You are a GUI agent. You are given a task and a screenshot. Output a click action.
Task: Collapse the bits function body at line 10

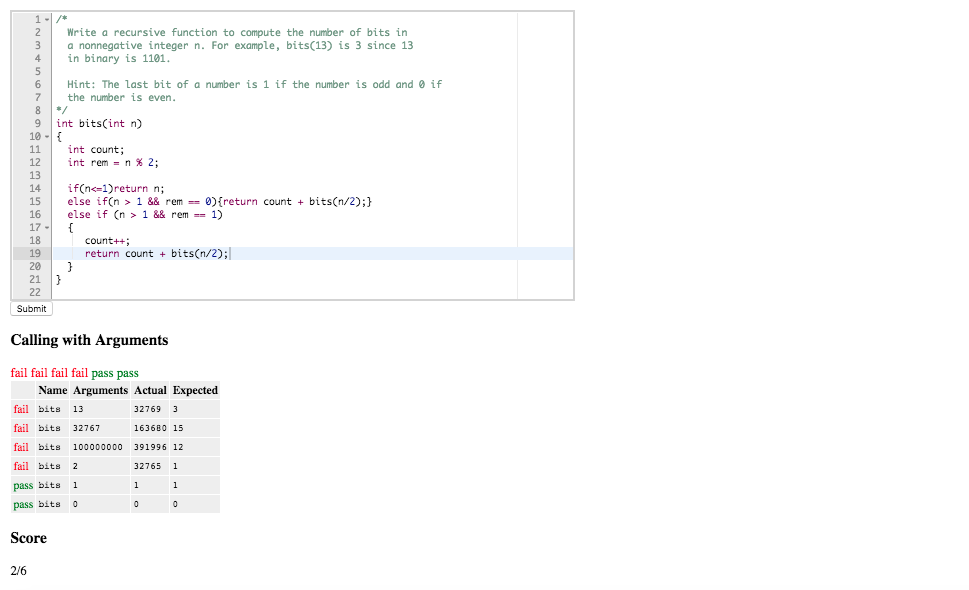point(46,136)
